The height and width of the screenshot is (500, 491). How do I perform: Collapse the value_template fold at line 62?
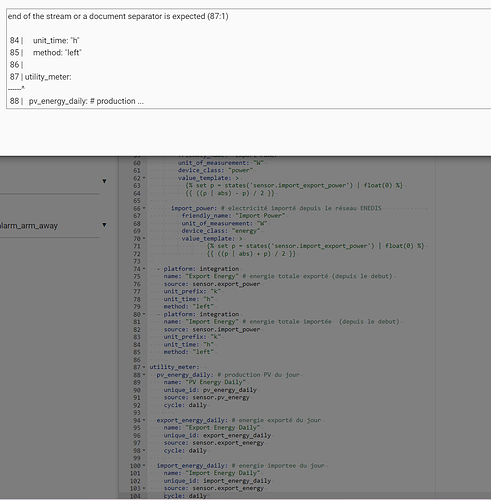tap(144, 178)
